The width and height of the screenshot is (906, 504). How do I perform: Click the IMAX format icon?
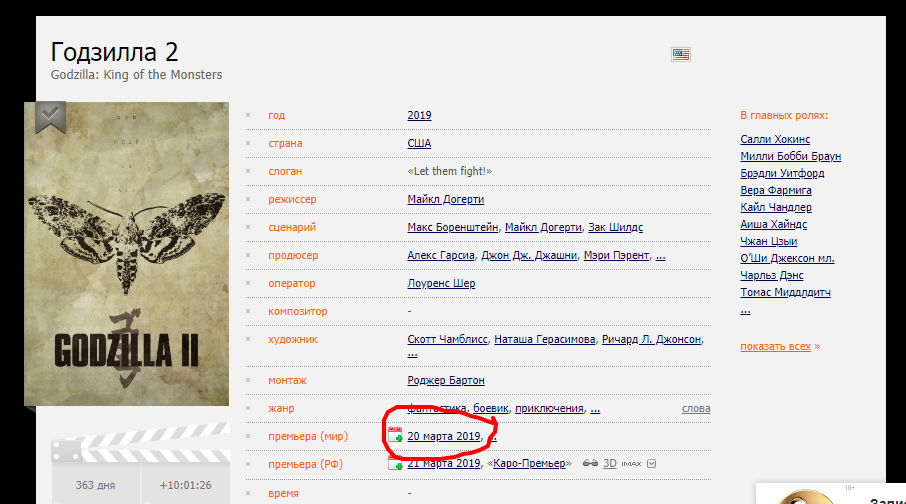pos(632,464)
